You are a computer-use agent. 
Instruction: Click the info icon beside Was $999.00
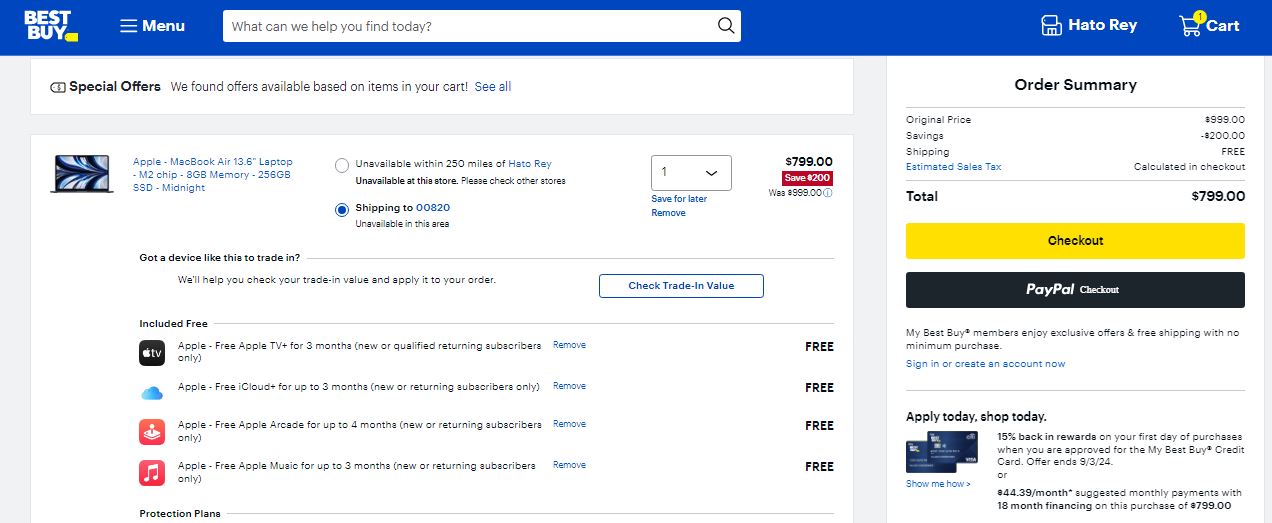[x=828, y=193]
